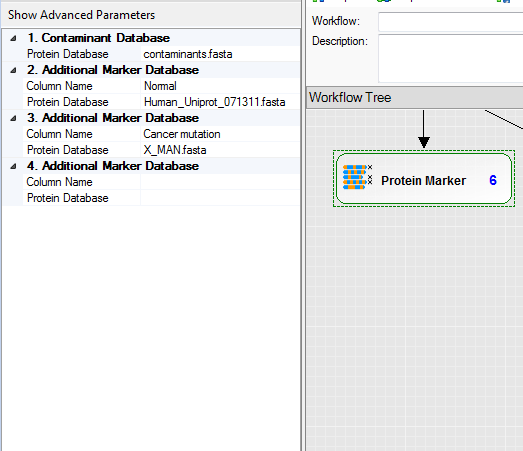Screen dimensions: 523x451
Task: Click 1. Contaminant Database heading
Action: [99, 38]
